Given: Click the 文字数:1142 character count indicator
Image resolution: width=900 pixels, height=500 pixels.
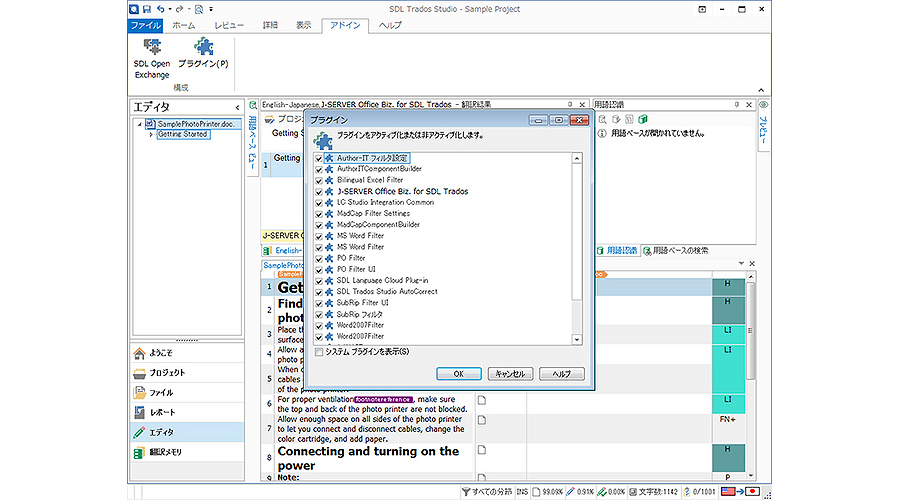Looking at the screenshot, I should 653,492.
